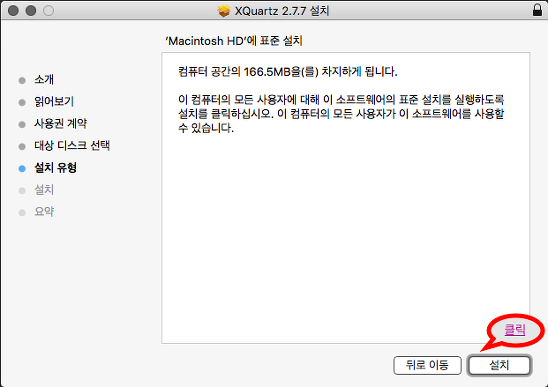Click the blue bullet beside 설치 유형
The height and width of the screenshot is (387, 548).
[x=22, y=169]
